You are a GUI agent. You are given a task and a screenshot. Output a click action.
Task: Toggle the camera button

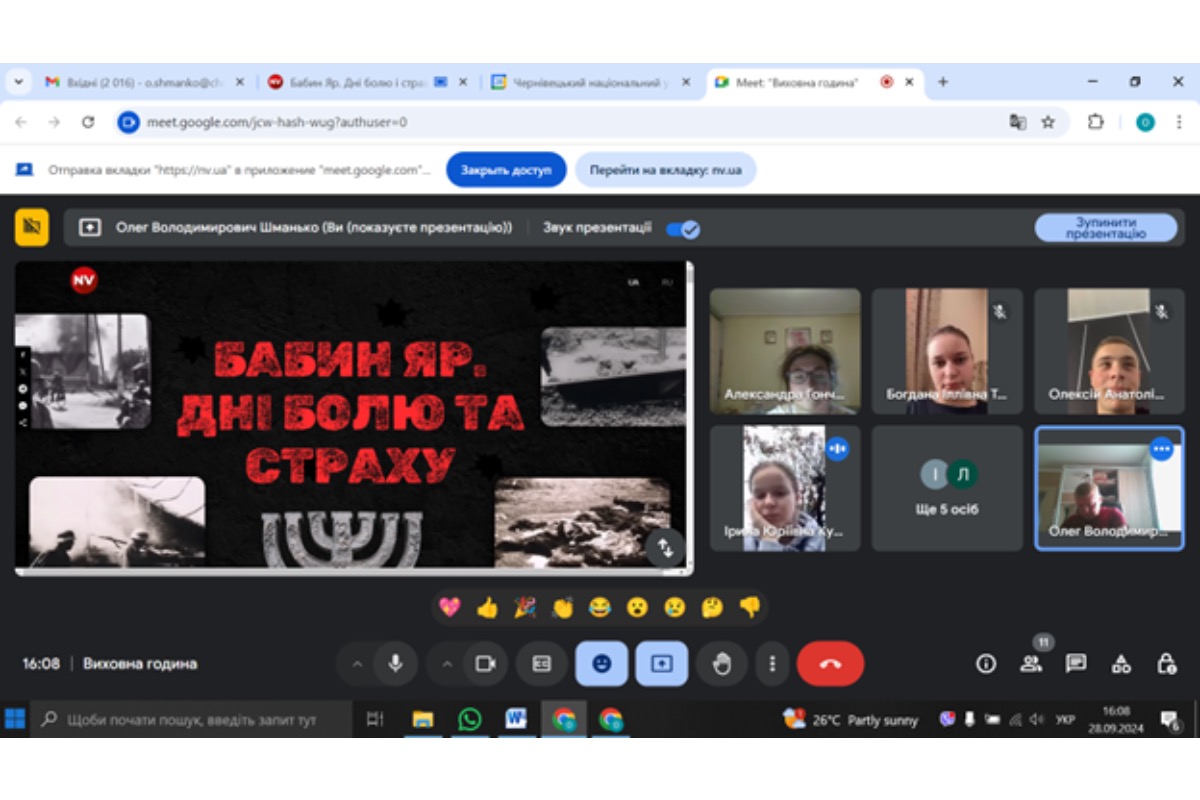(x=486, y=664)
